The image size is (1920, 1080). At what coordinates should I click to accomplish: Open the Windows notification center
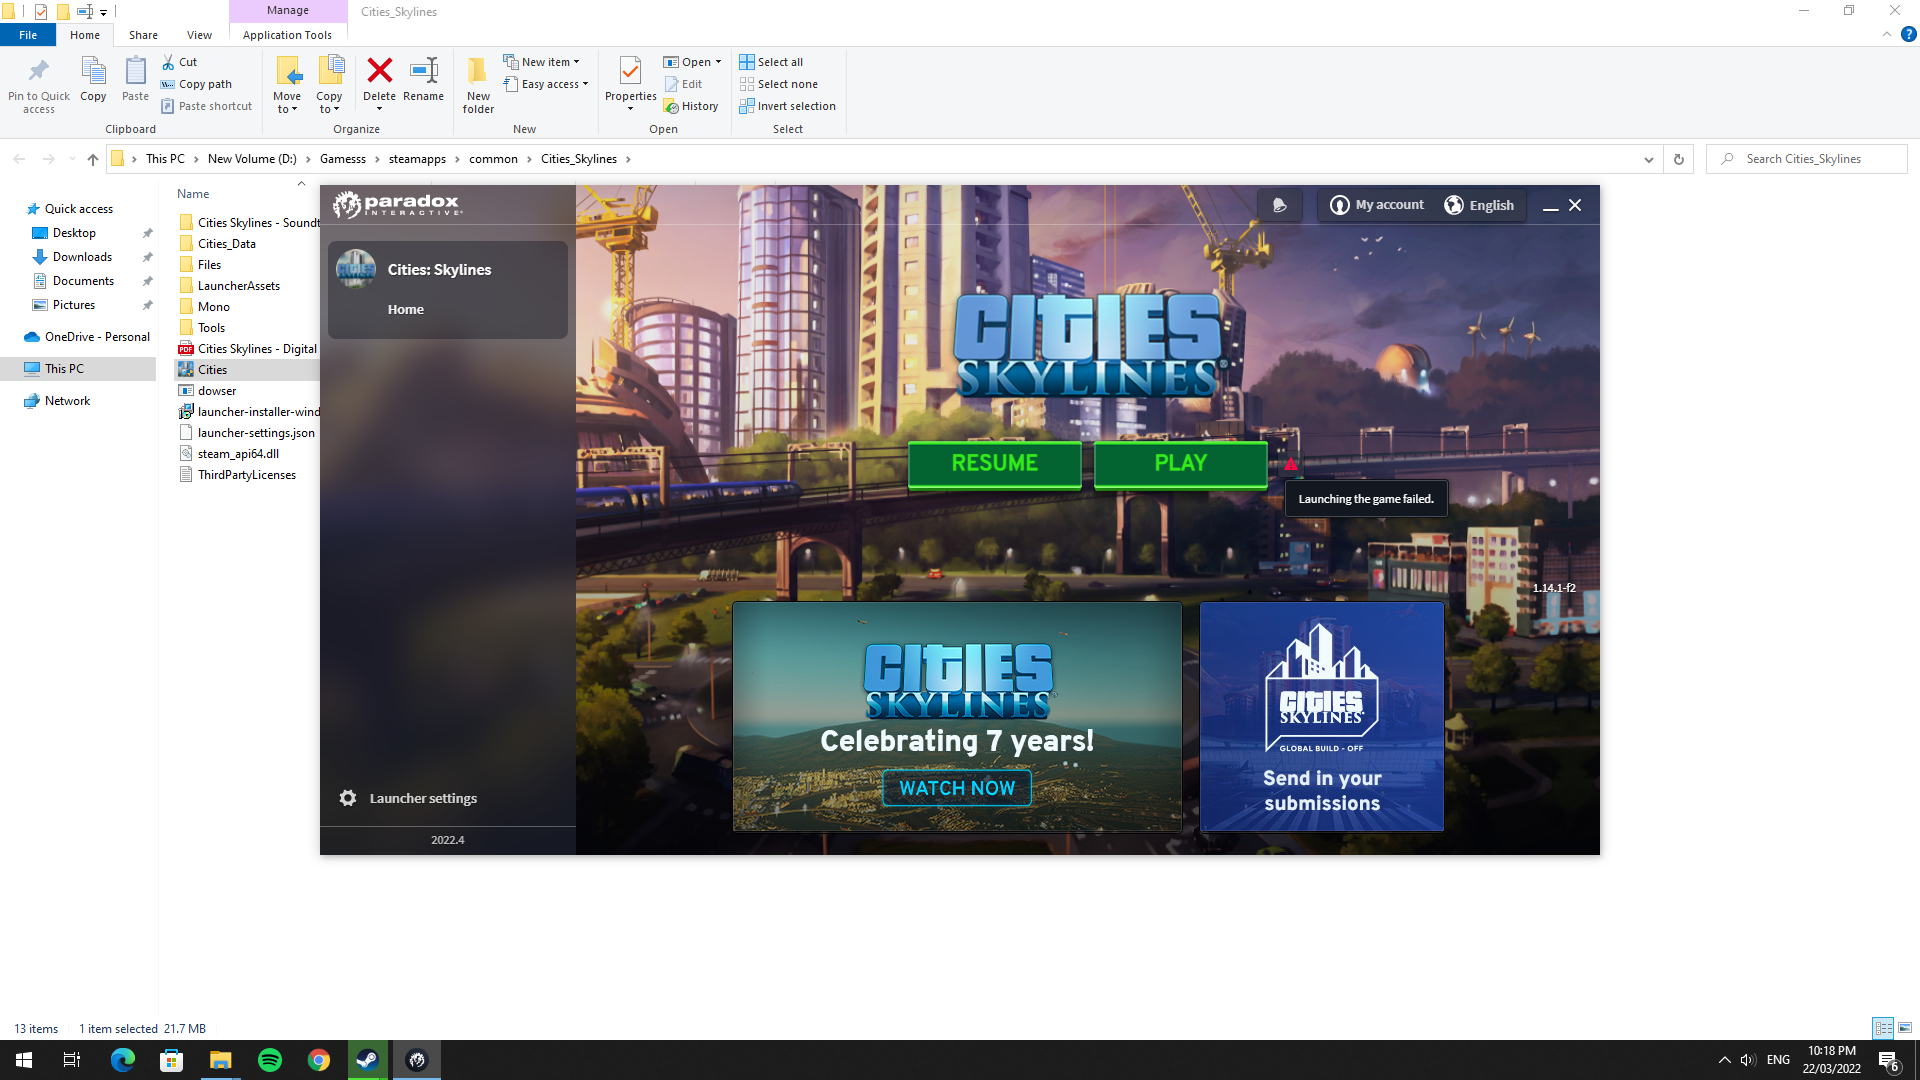coord(1888,1060)
